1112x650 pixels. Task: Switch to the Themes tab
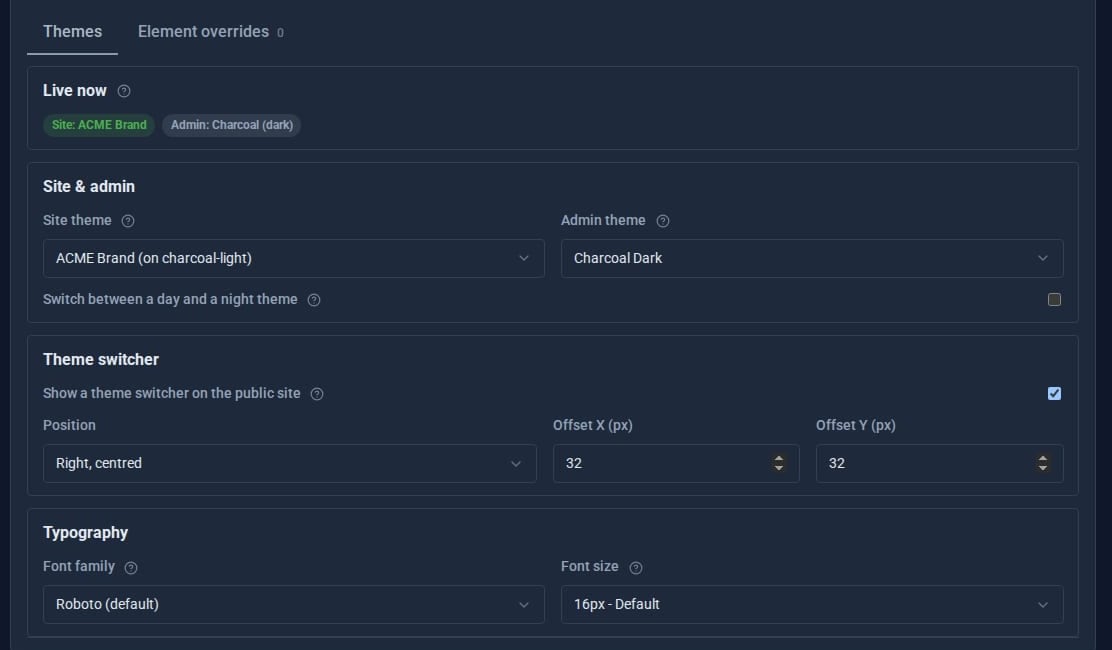pos(72,32)
